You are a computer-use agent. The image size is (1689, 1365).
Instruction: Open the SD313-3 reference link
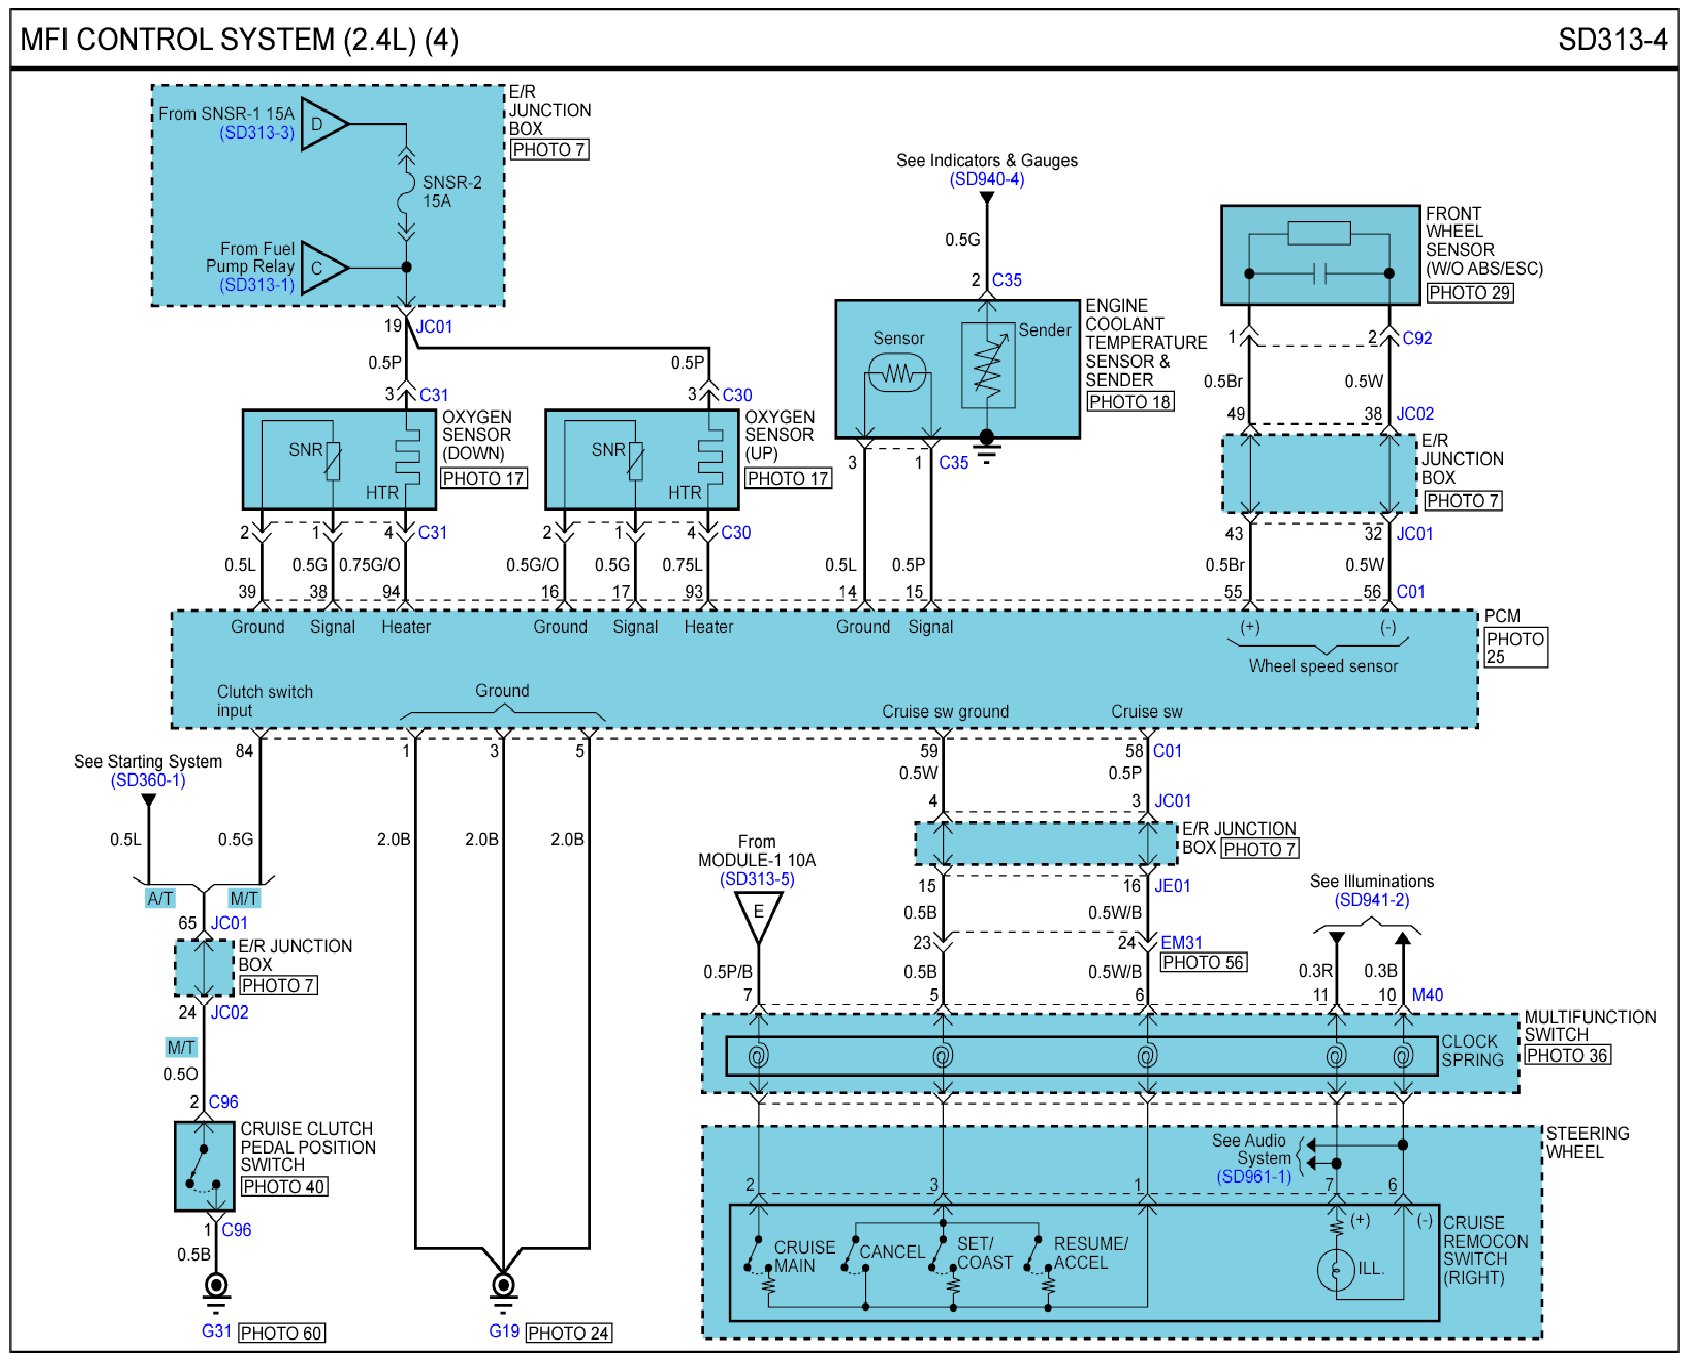coord(257,133)
